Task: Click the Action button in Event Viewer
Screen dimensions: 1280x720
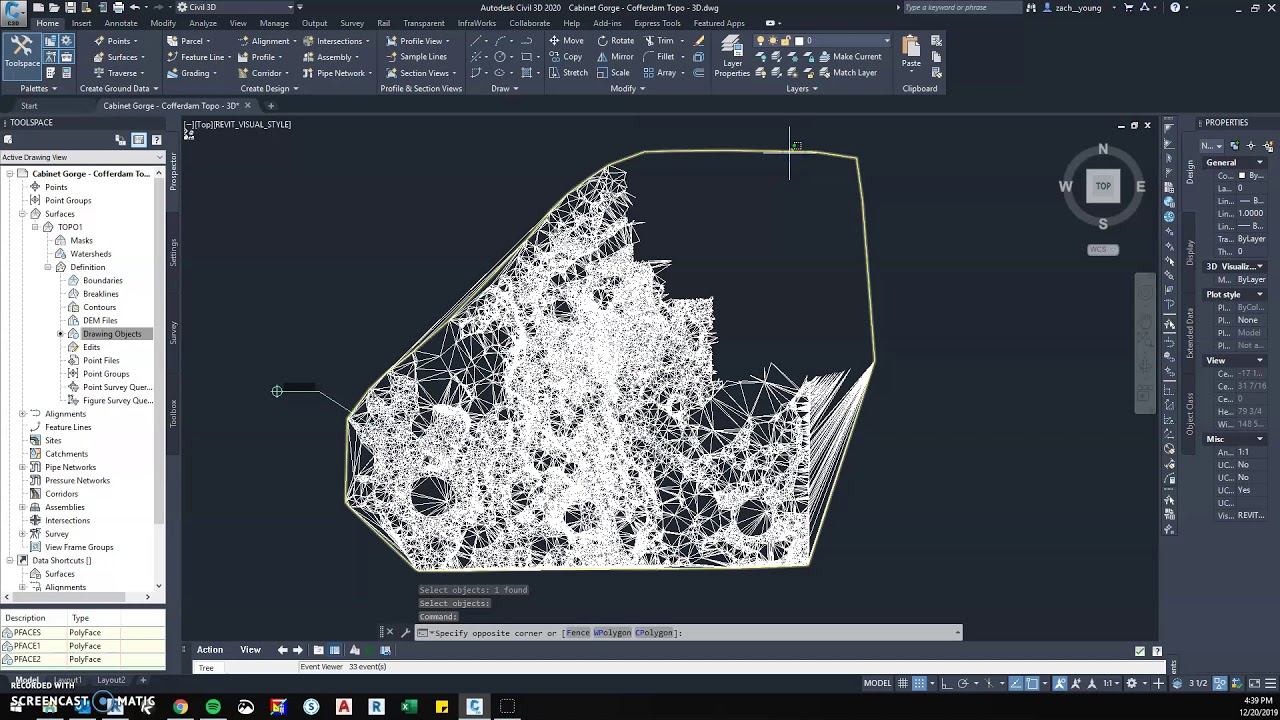Action: point(210,650)
